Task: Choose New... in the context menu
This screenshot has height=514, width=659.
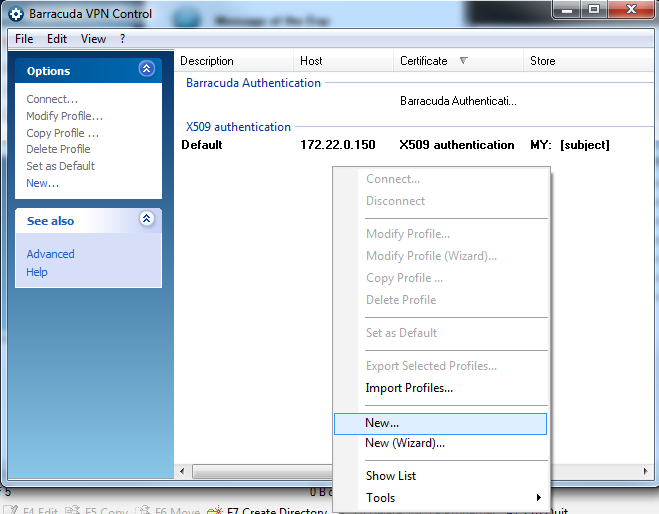Action: point(440,423)
